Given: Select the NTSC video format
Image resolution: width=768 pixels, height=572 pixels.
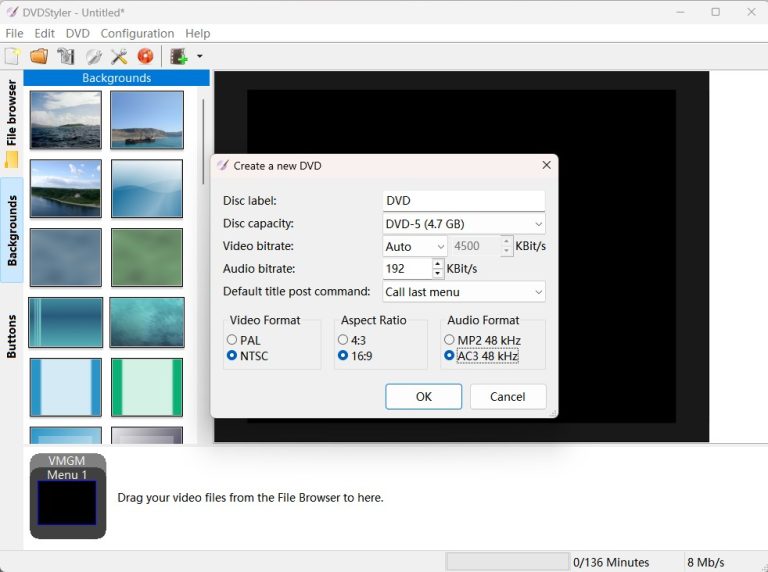Looking at the screenshot, I should click(x=248, y=356).
